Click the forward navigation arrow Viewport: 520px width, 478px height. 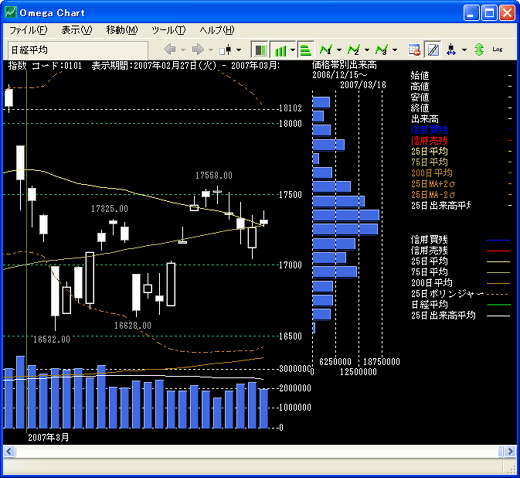coord(198,50)
